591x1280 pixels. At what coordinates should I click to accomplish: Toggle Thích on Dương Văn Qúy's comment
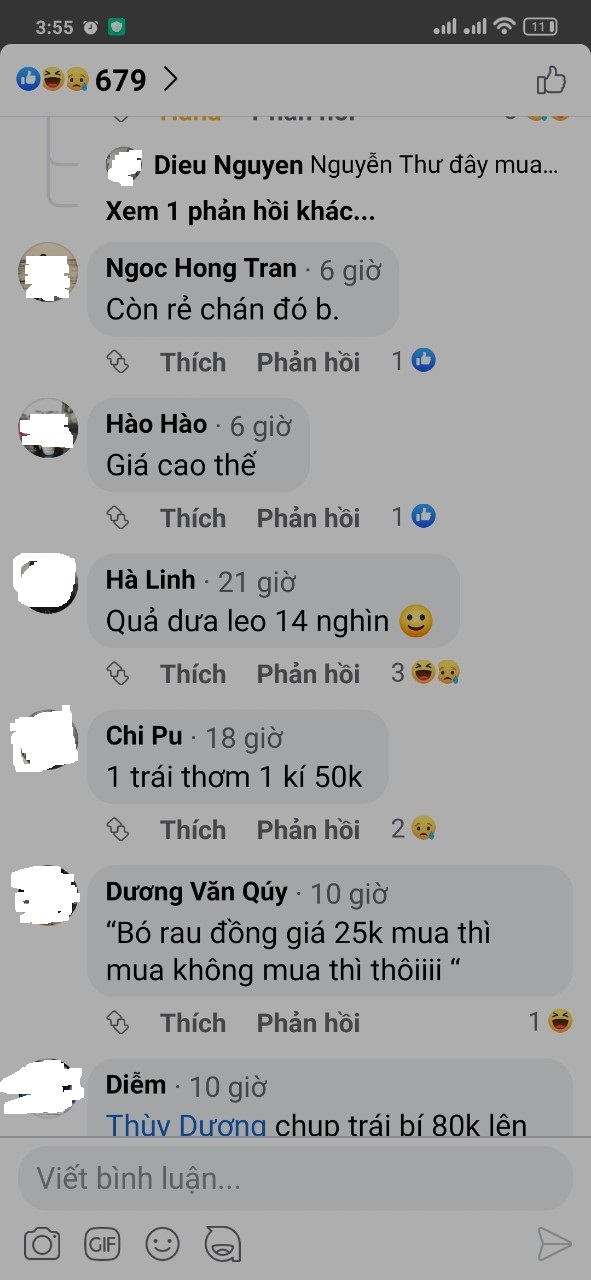tap(193, 1023)
